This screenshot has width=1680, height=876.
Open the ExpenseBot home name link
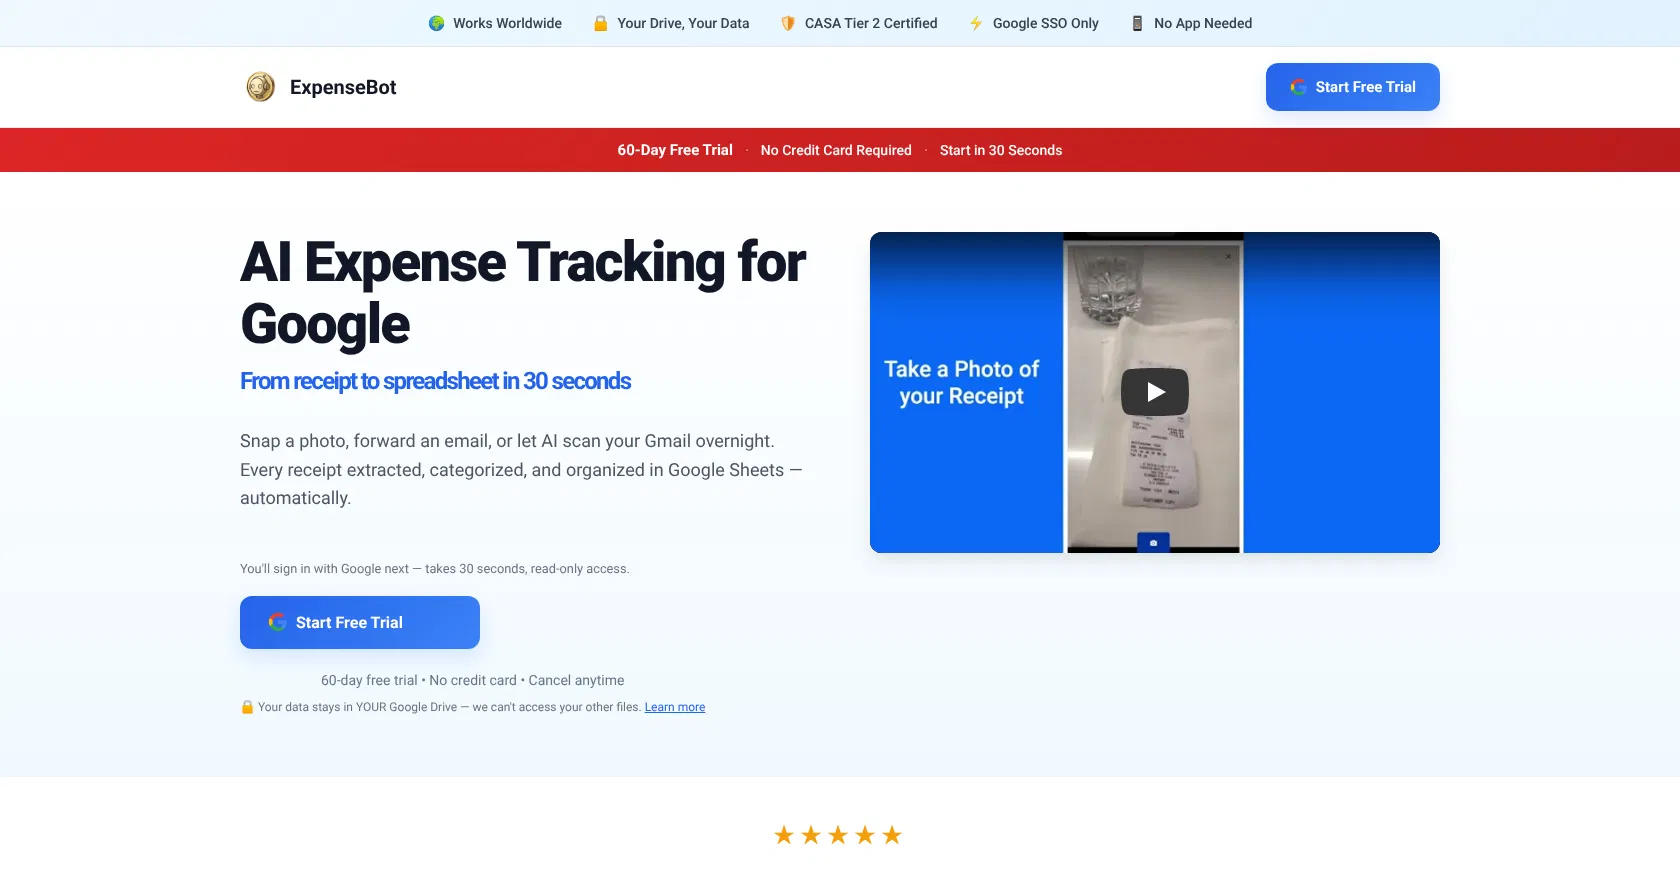343,87
